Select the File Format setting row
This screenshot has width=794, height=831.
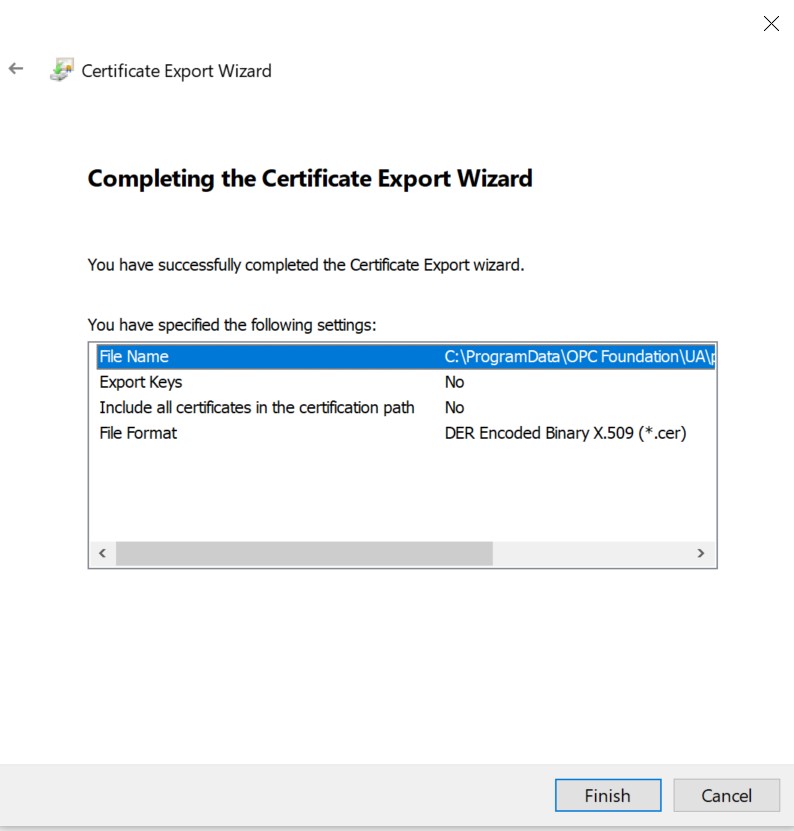coord(138,433)
